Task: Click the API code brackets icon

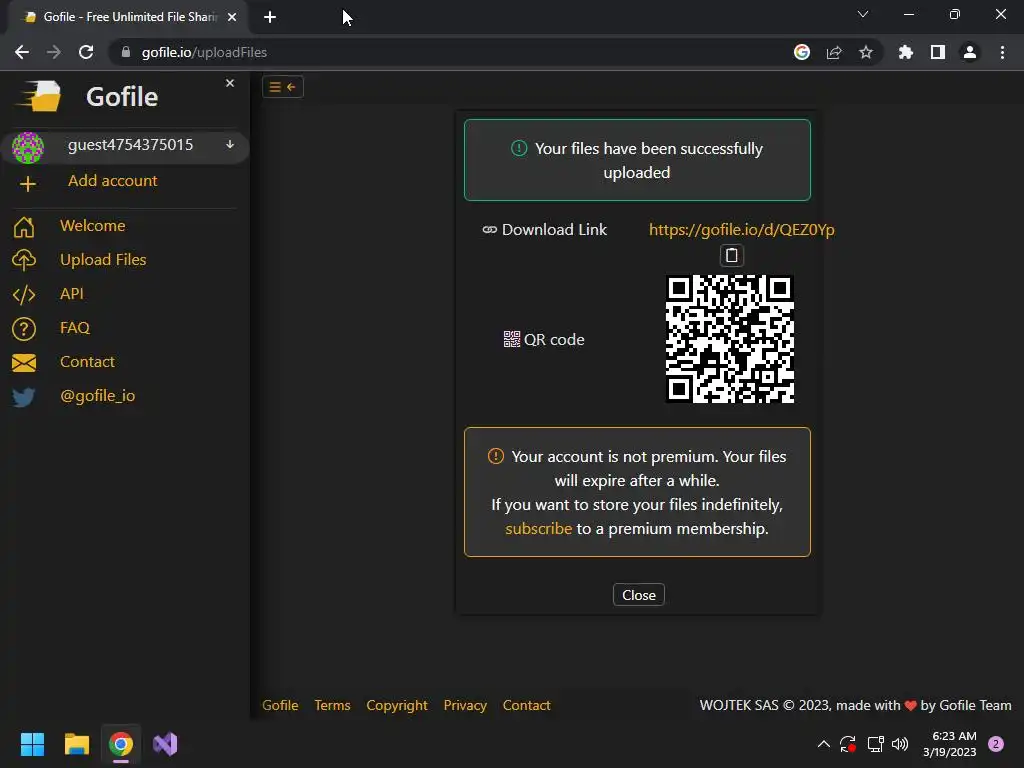Action: click(x=24, y=295)
